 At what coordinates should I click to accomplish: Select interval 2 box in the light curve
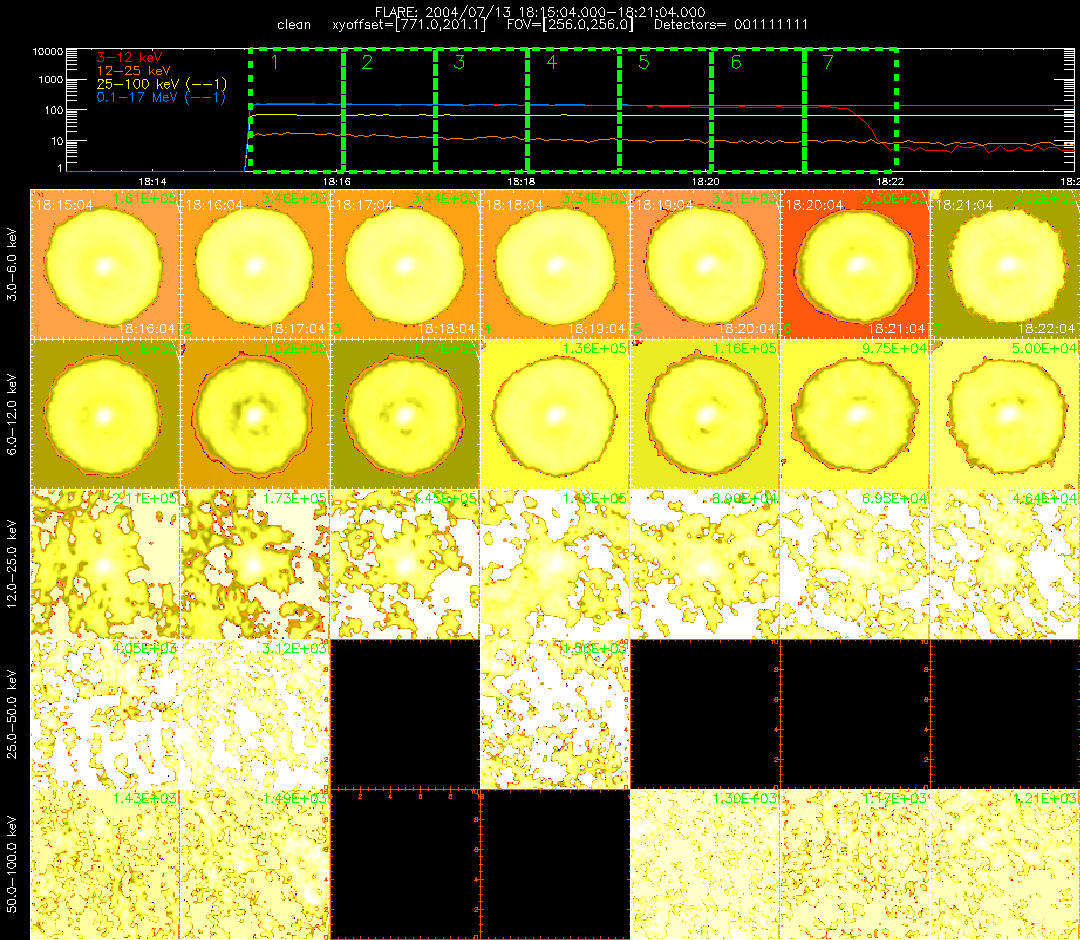(389, 110)
